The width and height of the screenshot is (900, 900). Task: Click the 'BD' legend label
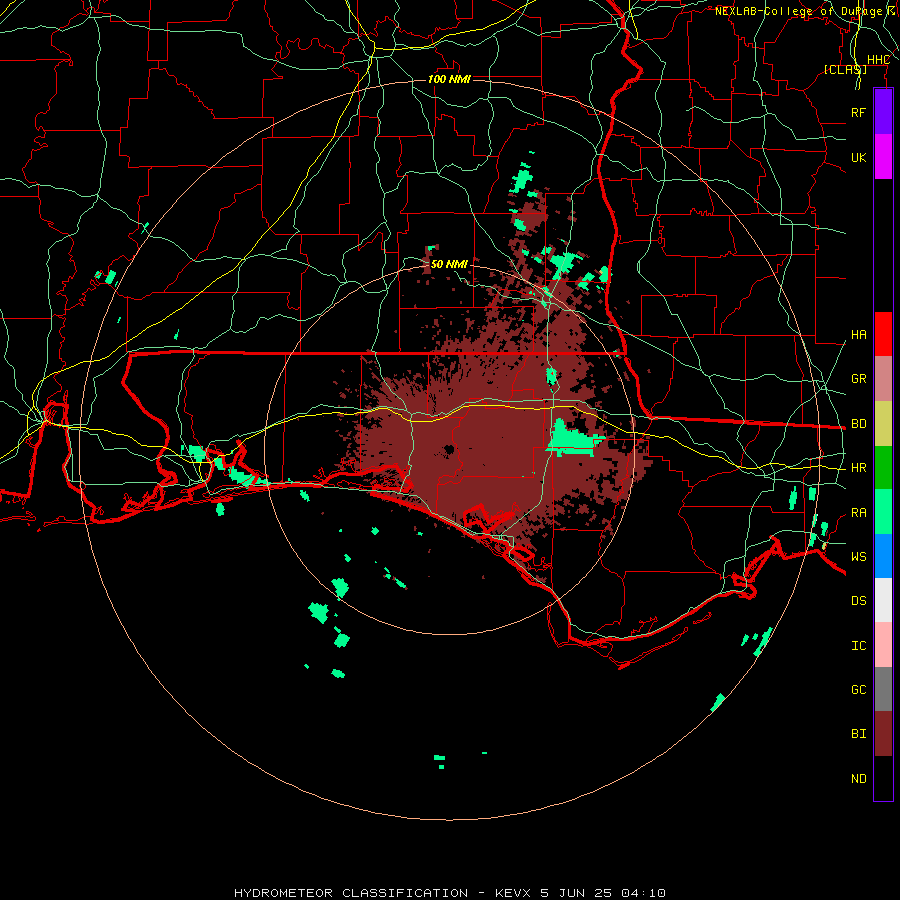coord(858,424)
